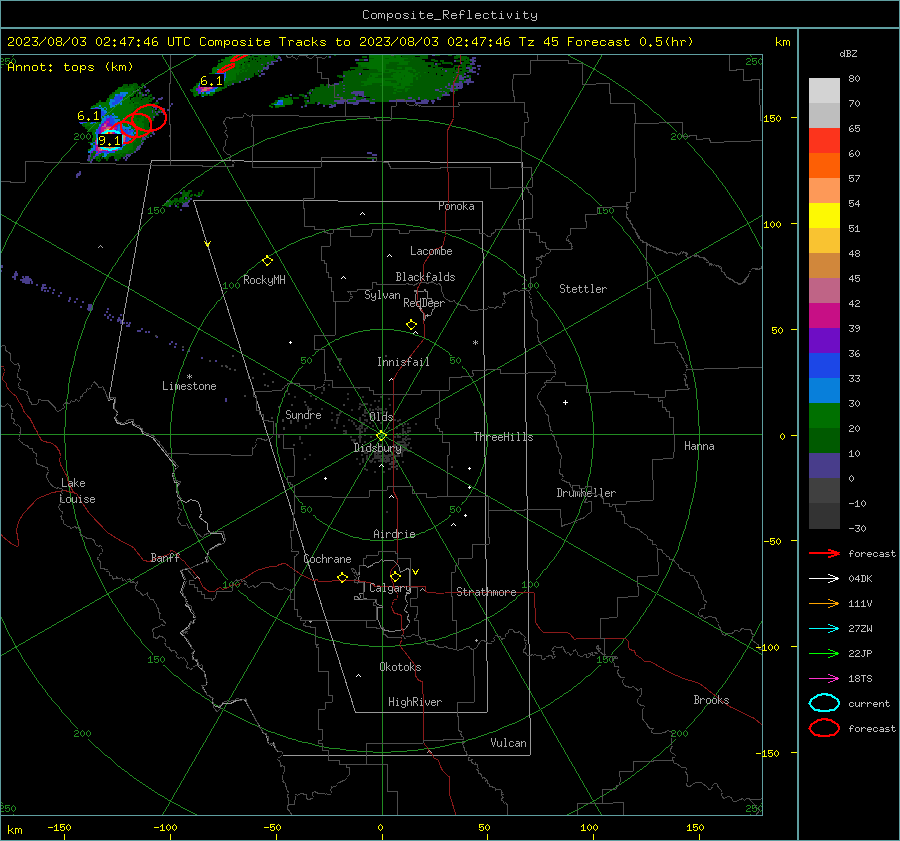Click the 'Vulcan' city label
Screen dimensions: 900x841
pyautogui.click(x=508, y=743)
